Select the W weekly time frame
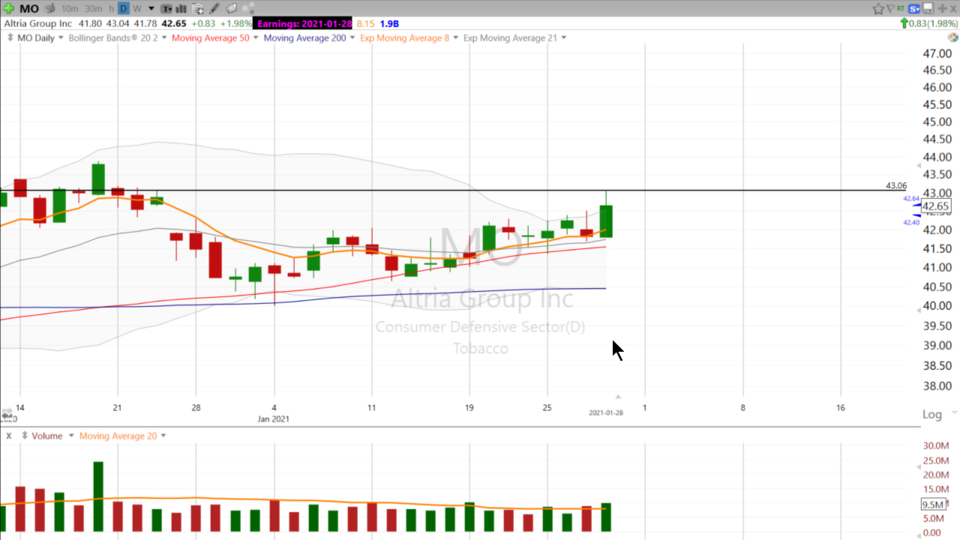Image resolution: width=960 pixels, height=540 pixels. (137, 9)
